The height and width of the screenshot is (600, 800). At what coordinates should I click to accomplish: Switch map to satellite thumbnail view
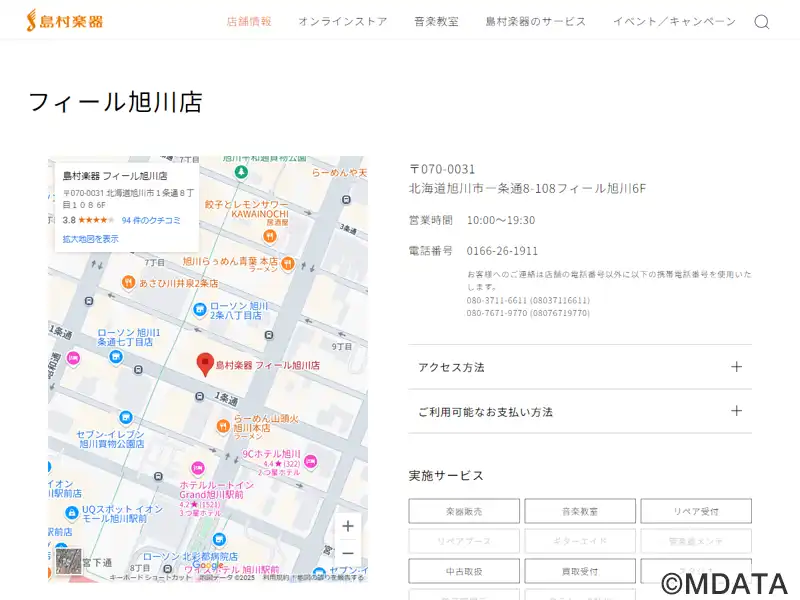68,562
